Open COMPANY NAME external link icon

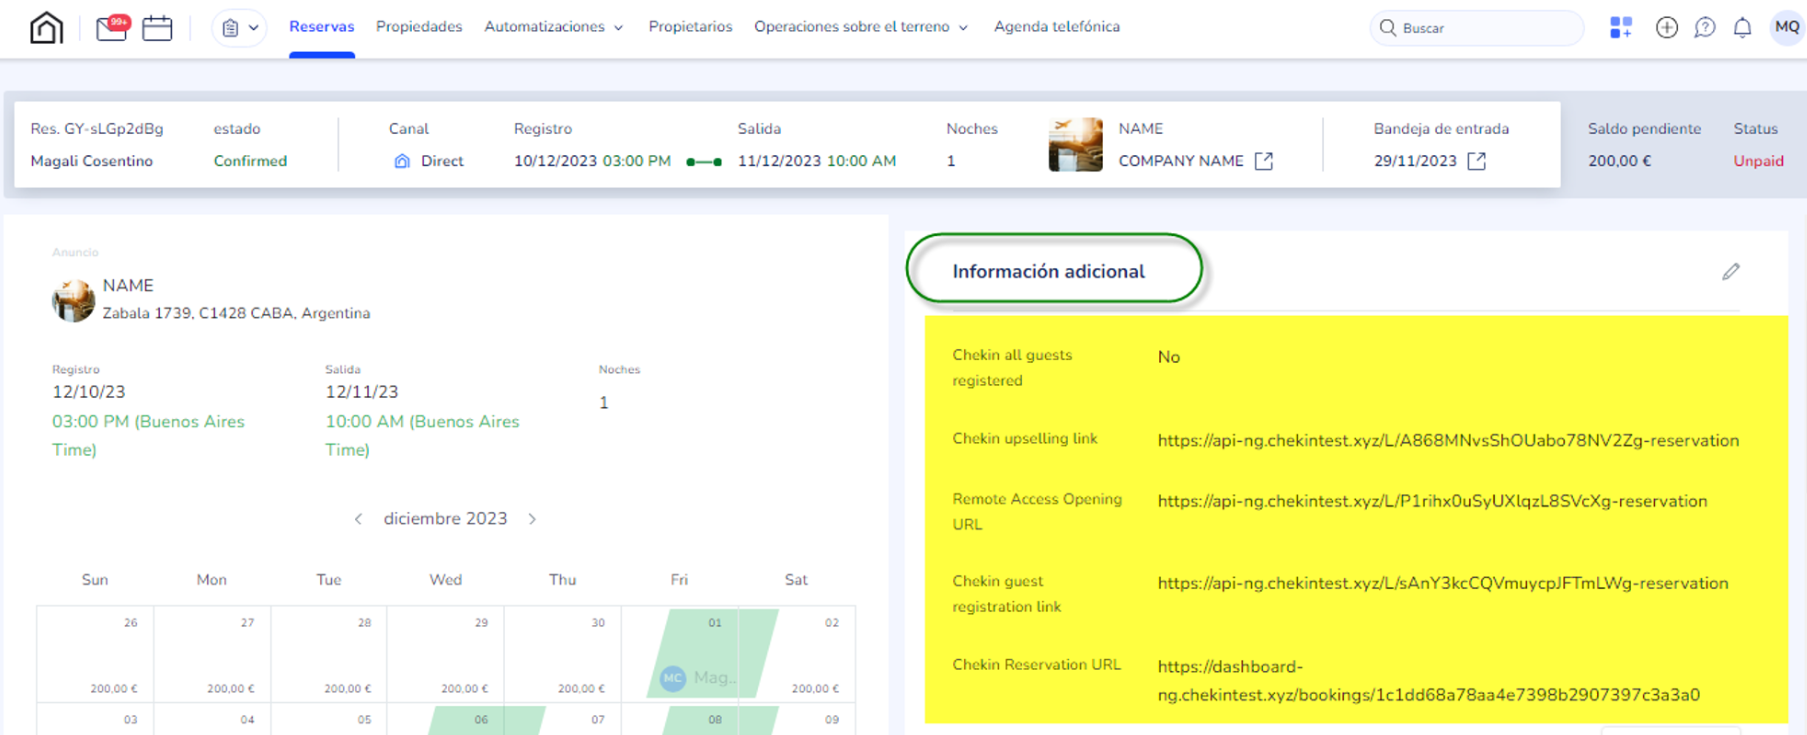click(x=1264, y=161)
